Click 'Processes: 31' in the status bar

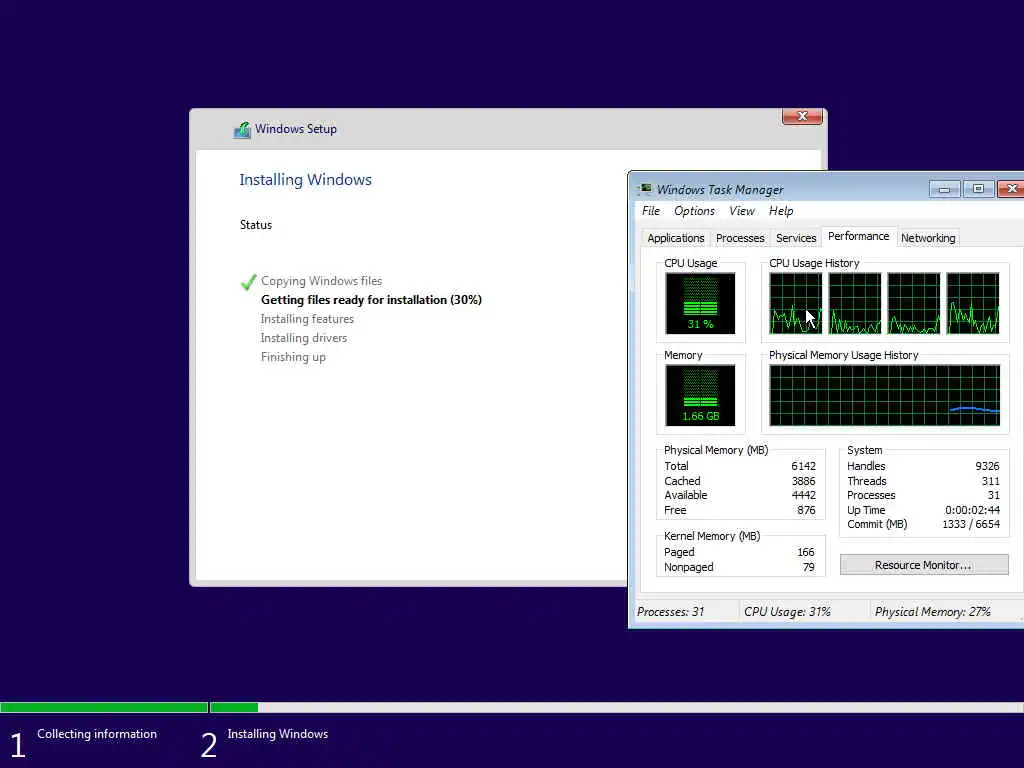(671, 612)
